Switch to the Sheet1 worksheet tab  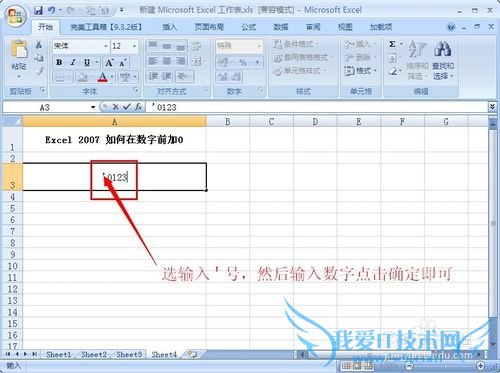[x=58, y=354]
